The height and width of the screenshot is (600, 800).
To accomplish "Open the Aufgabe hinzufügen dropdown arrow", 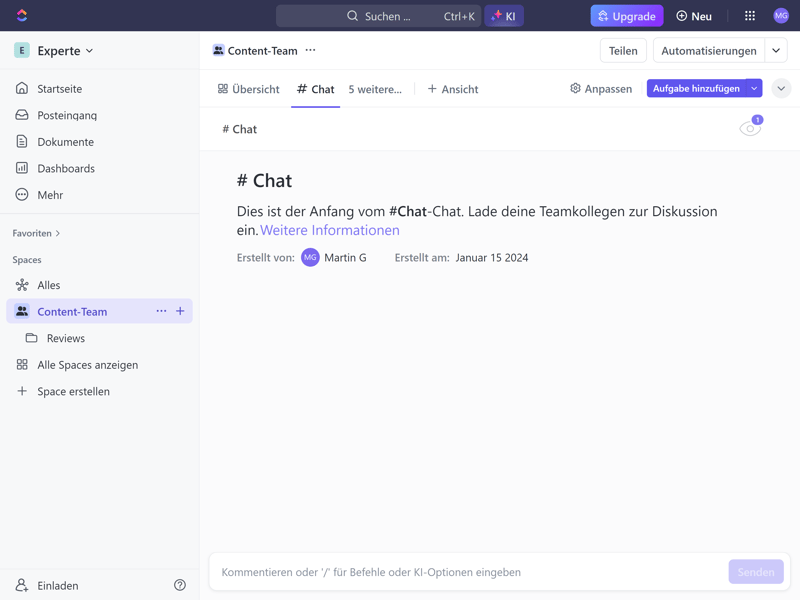I will (x=754, y=89).
